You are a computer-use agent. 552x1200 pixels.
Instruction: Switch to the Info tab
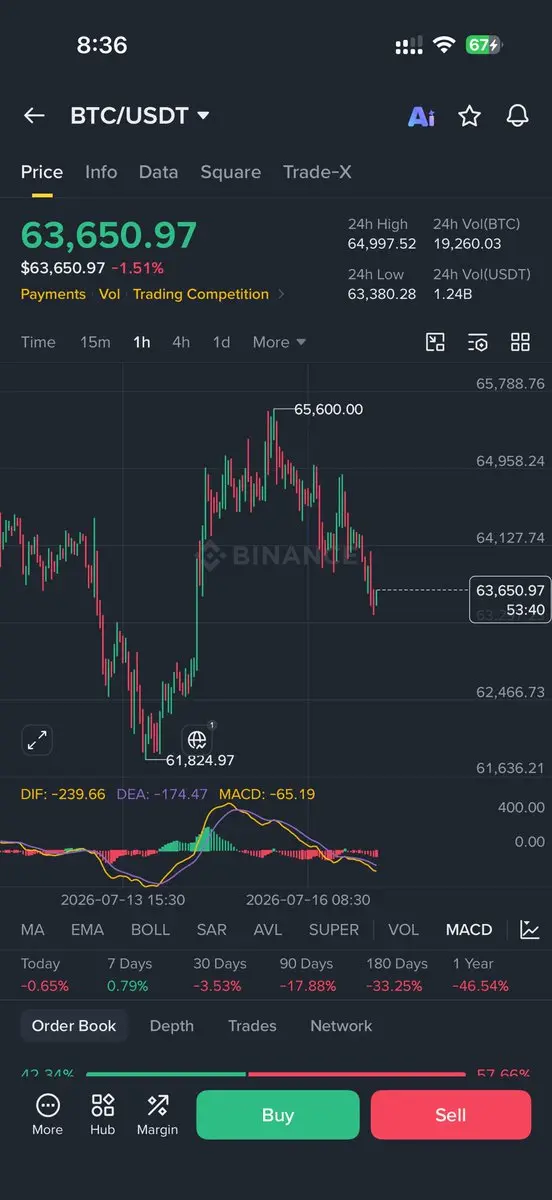tap(101, 172)
